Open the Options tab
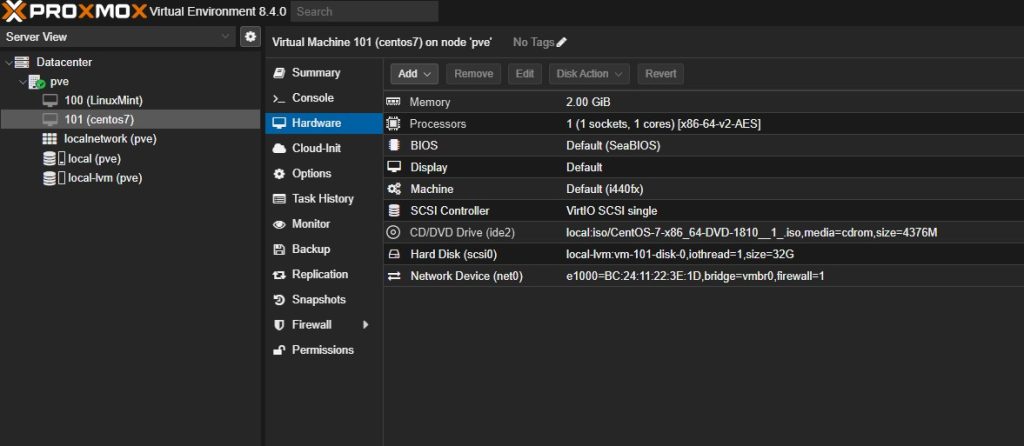 324,174
